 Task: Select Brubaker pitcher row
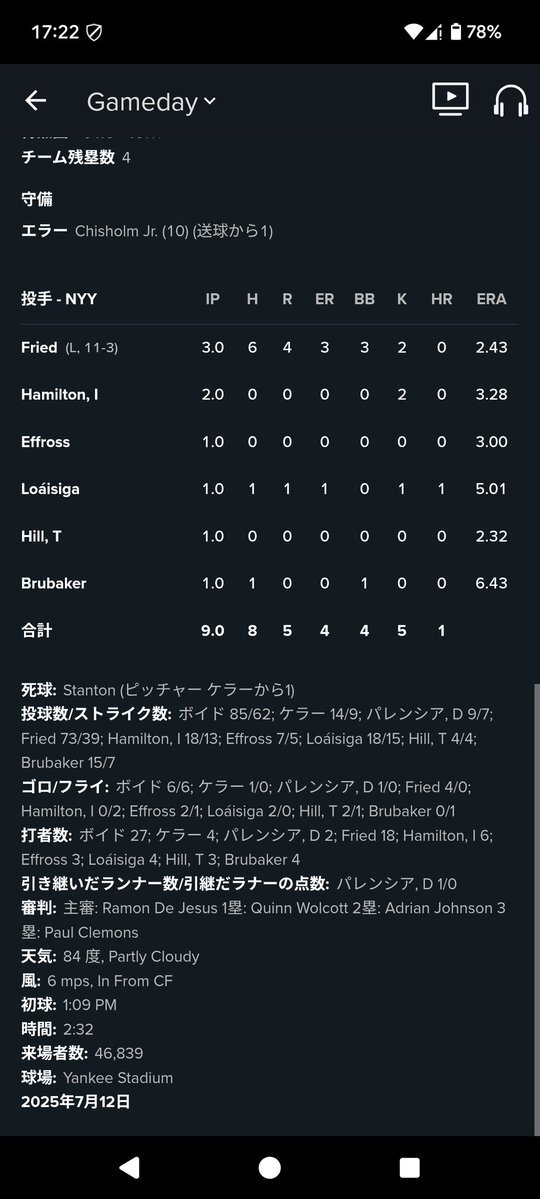tap(269, 583)
